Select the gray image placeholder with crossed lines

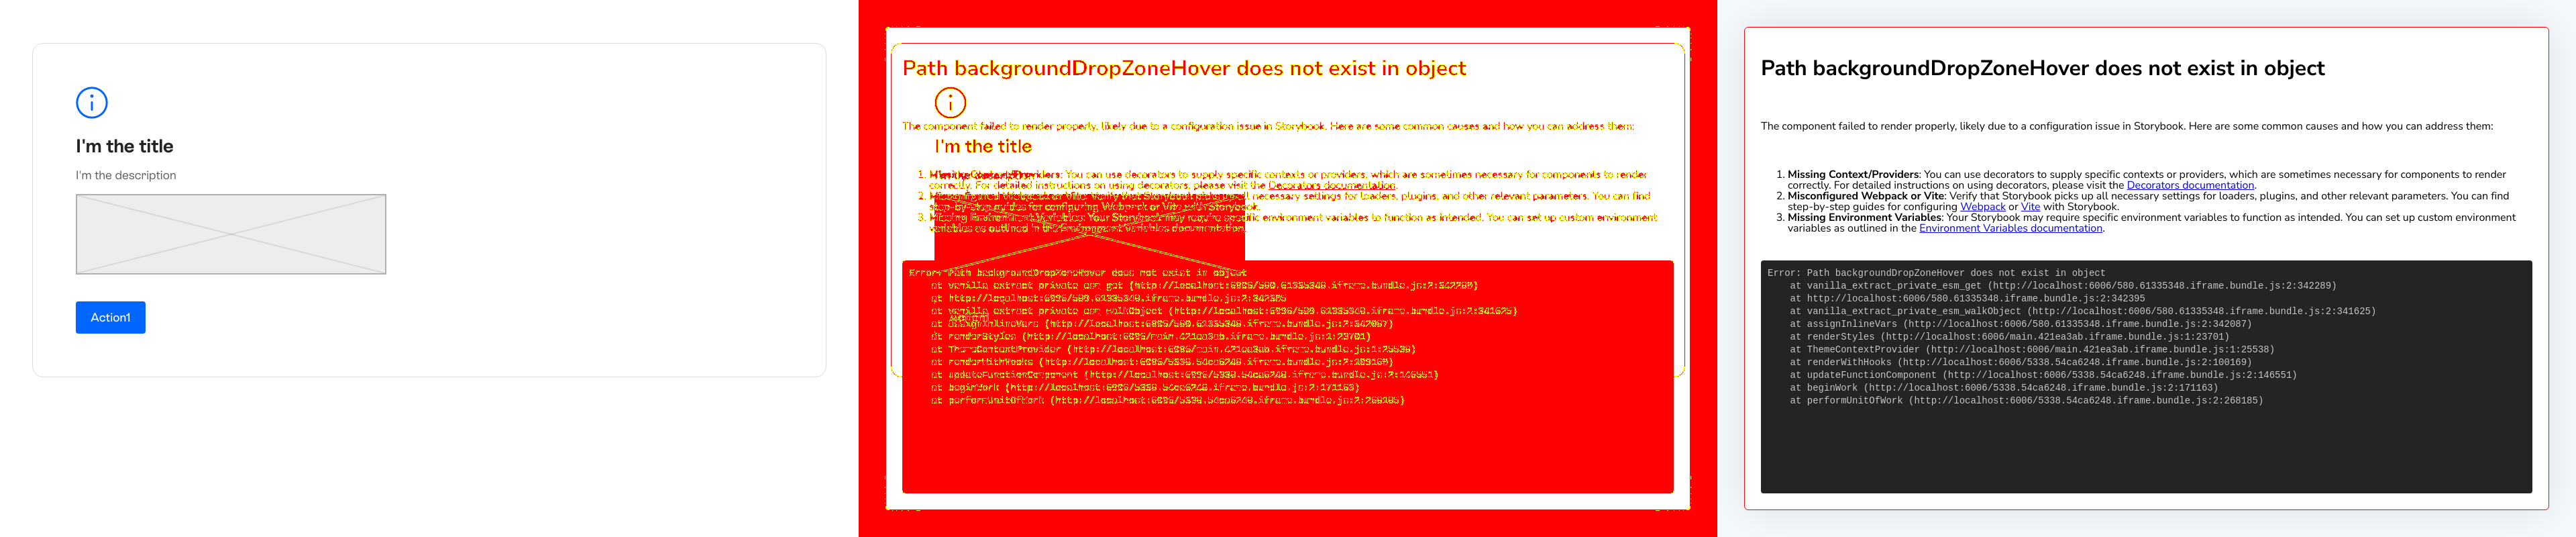click(231, 234)
